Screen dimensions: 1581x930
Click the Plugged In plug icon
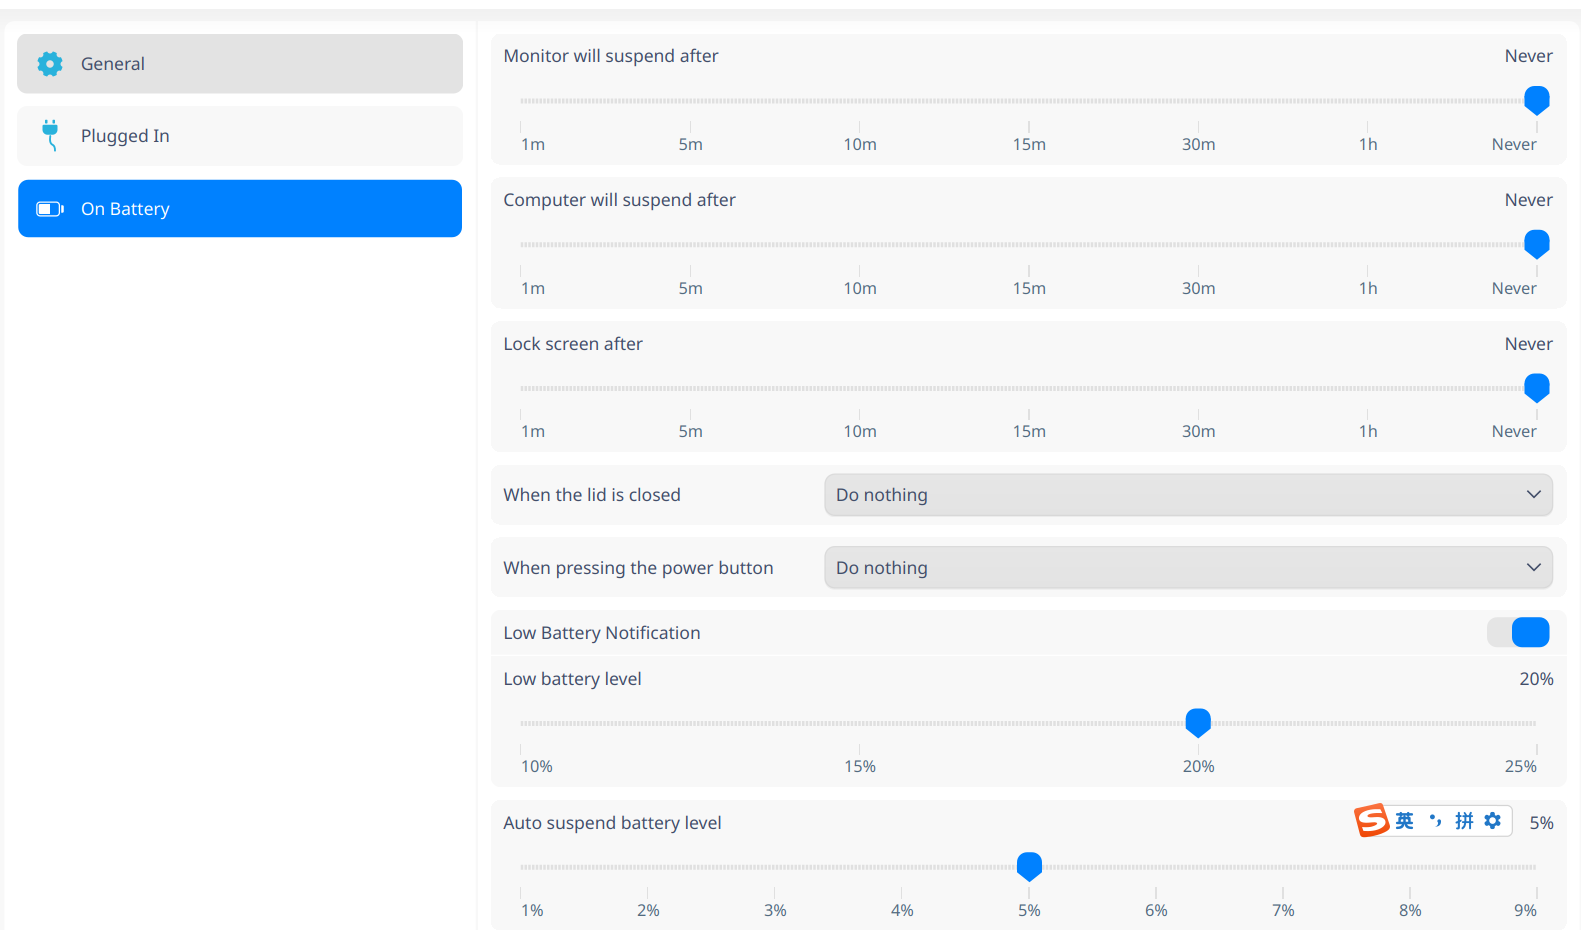coord(50,135)
